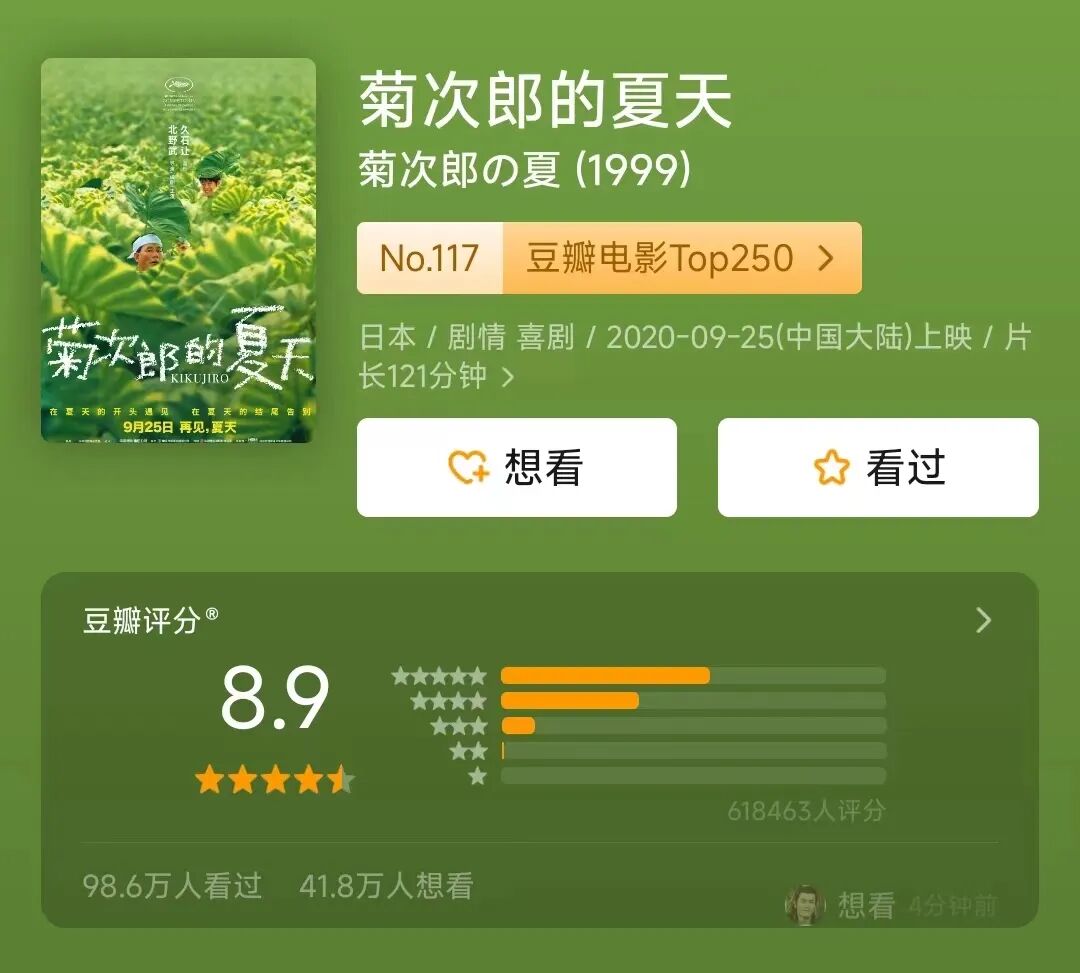Viewport: 1080px width, 973px height.
Task: Tap the one-star rating row icon
Action: [x=477, y=777]
